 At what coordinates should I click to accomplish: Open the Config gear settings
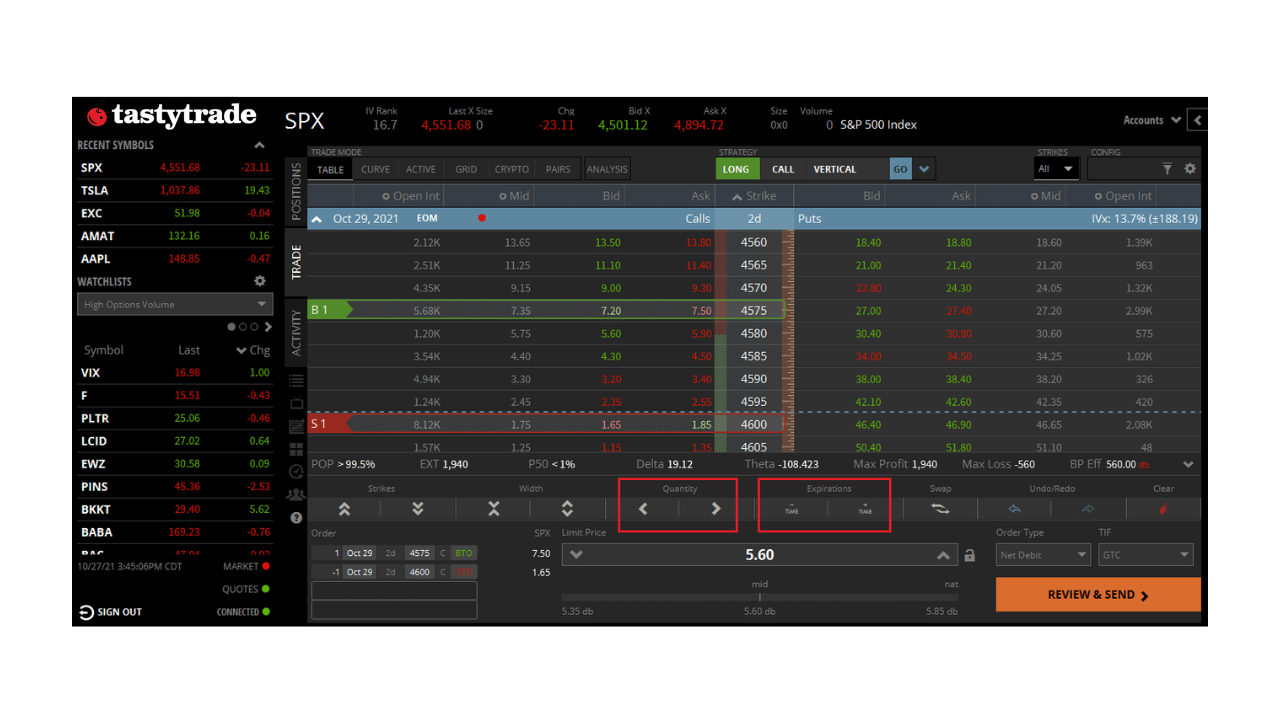1190,169
